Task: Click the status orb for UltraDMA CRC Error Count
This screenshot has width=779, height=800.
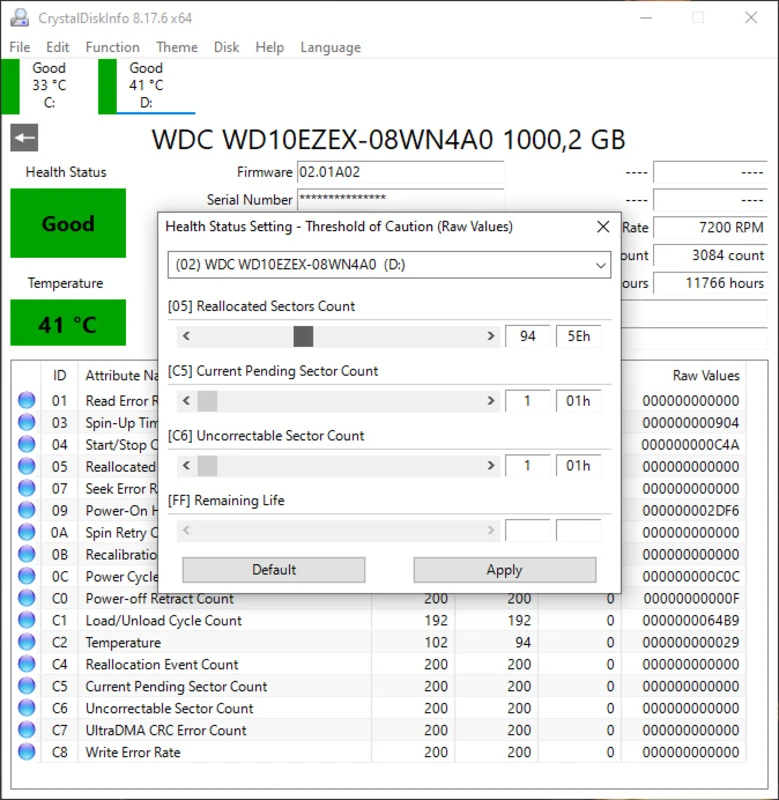Action: 27,731
